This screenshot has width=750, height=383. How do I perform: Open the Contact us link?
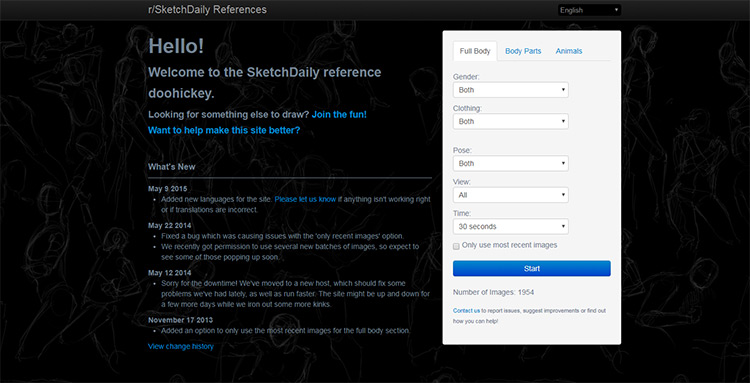tap(466, 311)
